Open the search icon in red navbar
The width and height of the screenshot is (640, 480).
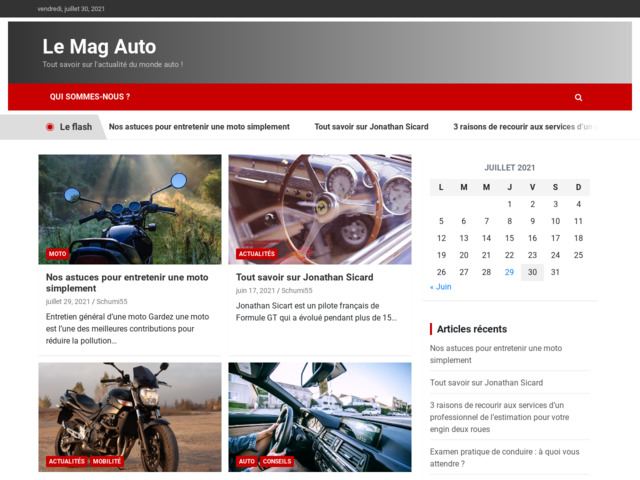tap(578, 97)
